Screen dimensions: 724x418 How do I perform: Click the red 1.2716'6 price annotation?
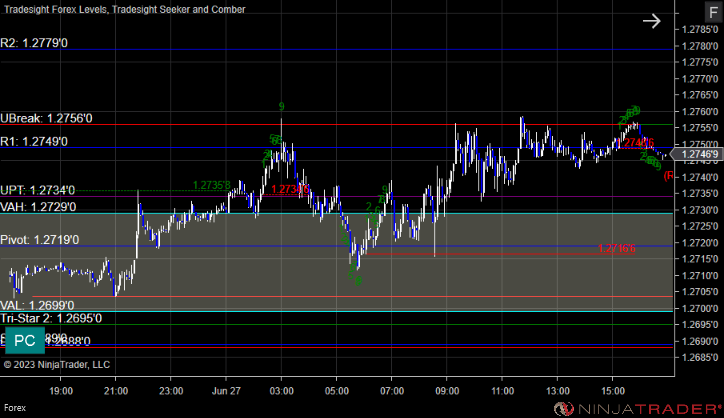pos(616,248)
